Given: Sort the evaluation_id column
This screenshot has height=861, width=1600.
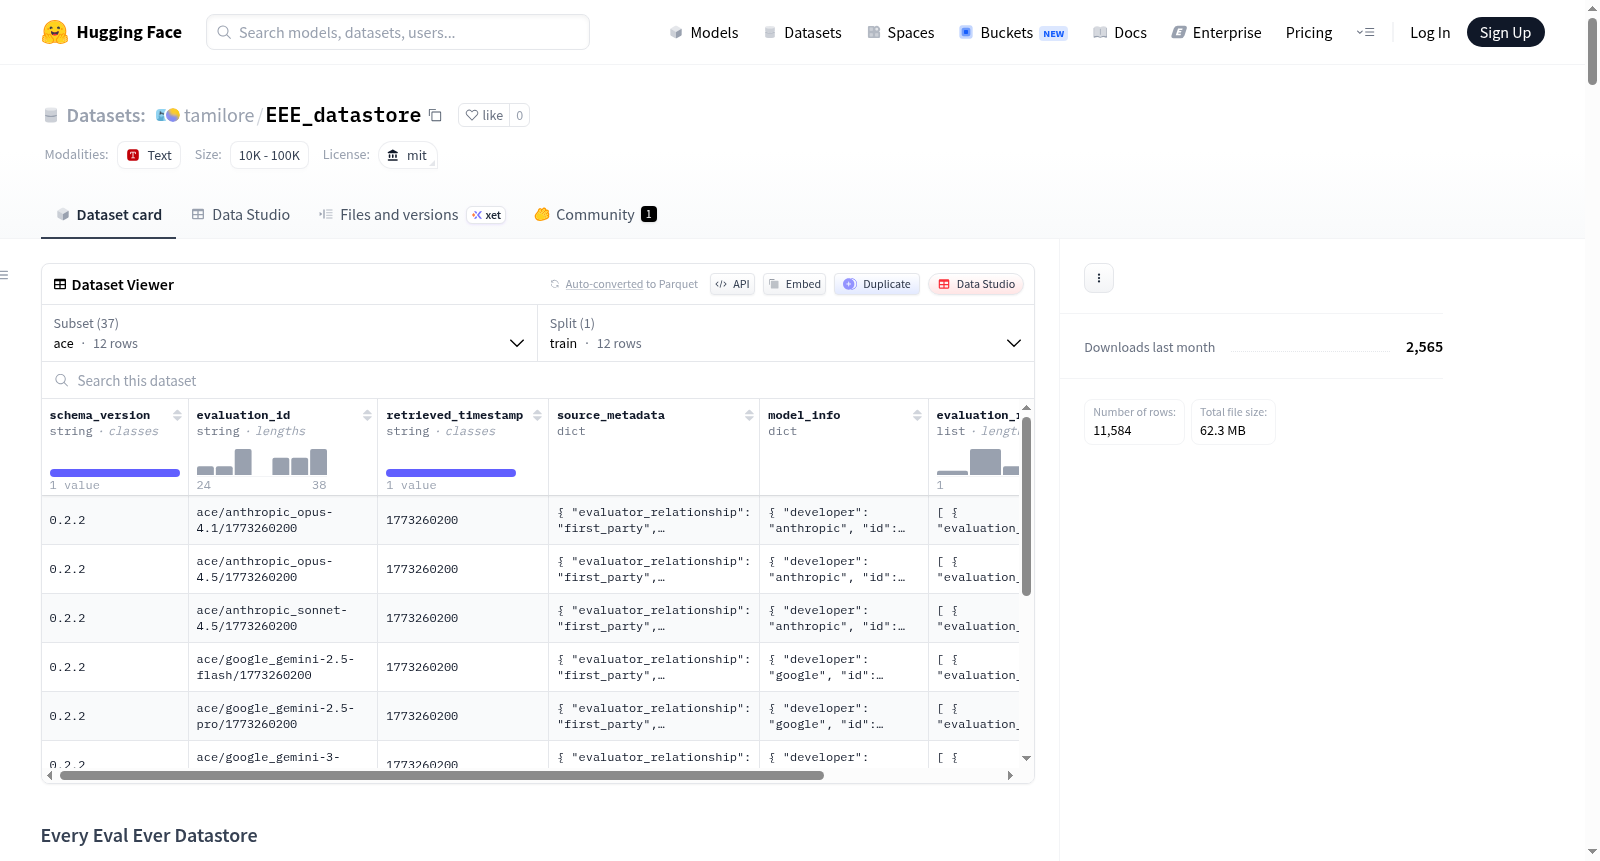Looking at the screenshot, I should [x=367, y=415].
